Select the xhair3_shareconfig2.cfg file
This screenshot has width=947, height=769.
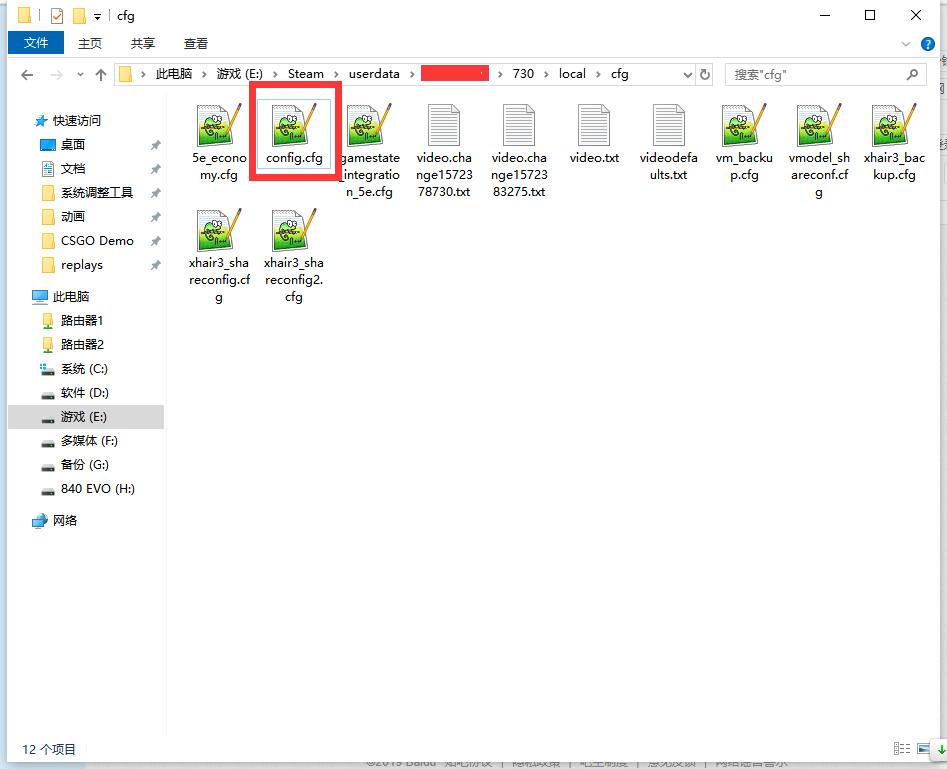click(x=294, y=256)
